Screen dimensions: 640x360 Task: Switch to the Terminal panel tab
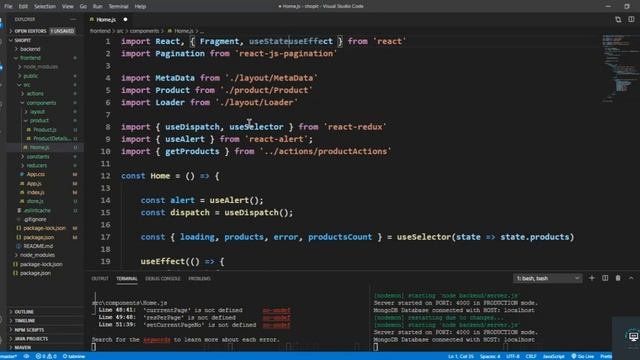tap(127, 278)
